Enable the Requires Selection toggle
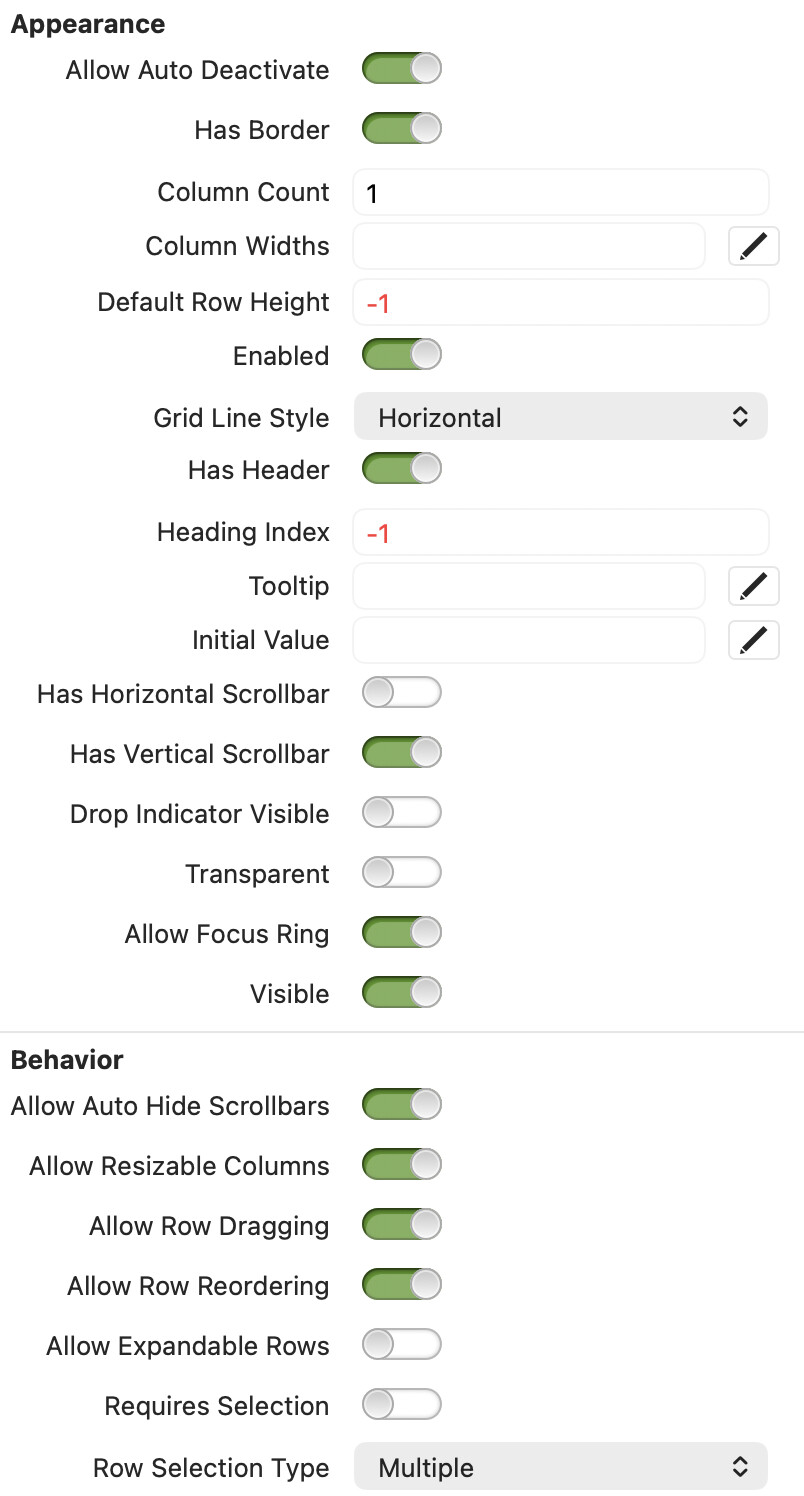This screenshot has width=804, height=1496. point(401,1405)
